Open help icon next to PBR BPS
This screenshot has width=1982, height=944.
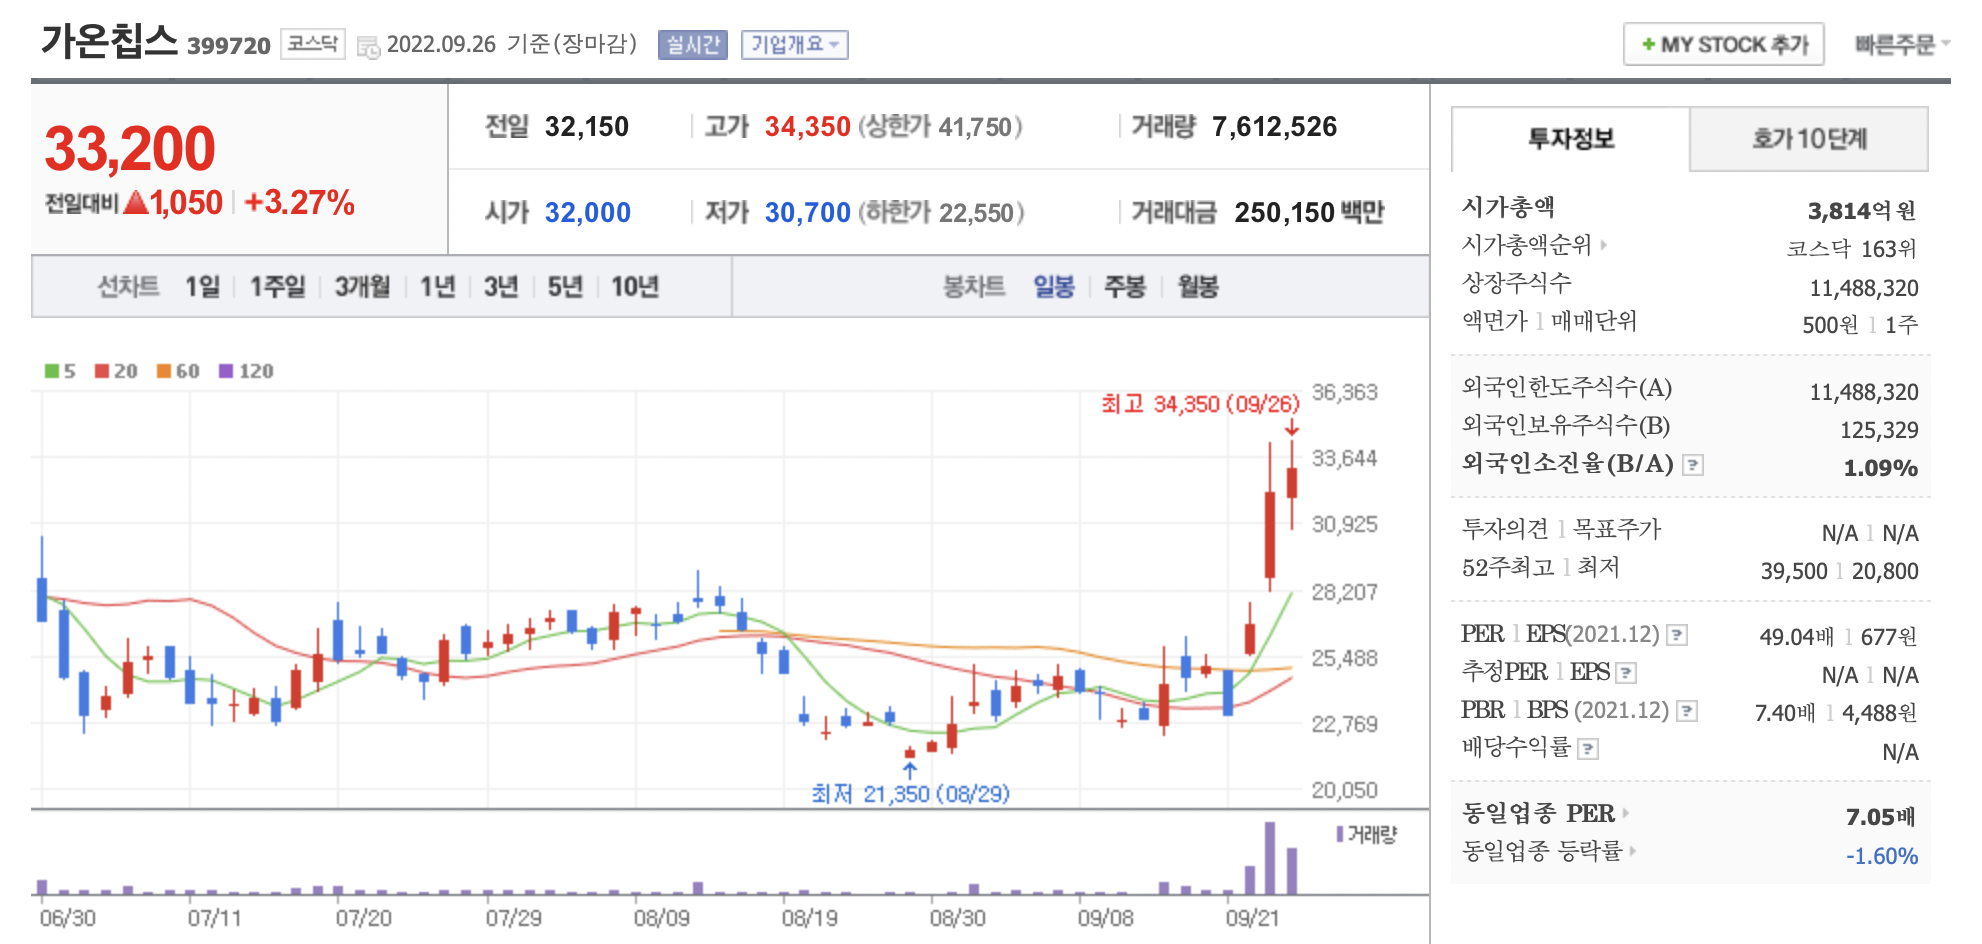[x=1687, y=711]
